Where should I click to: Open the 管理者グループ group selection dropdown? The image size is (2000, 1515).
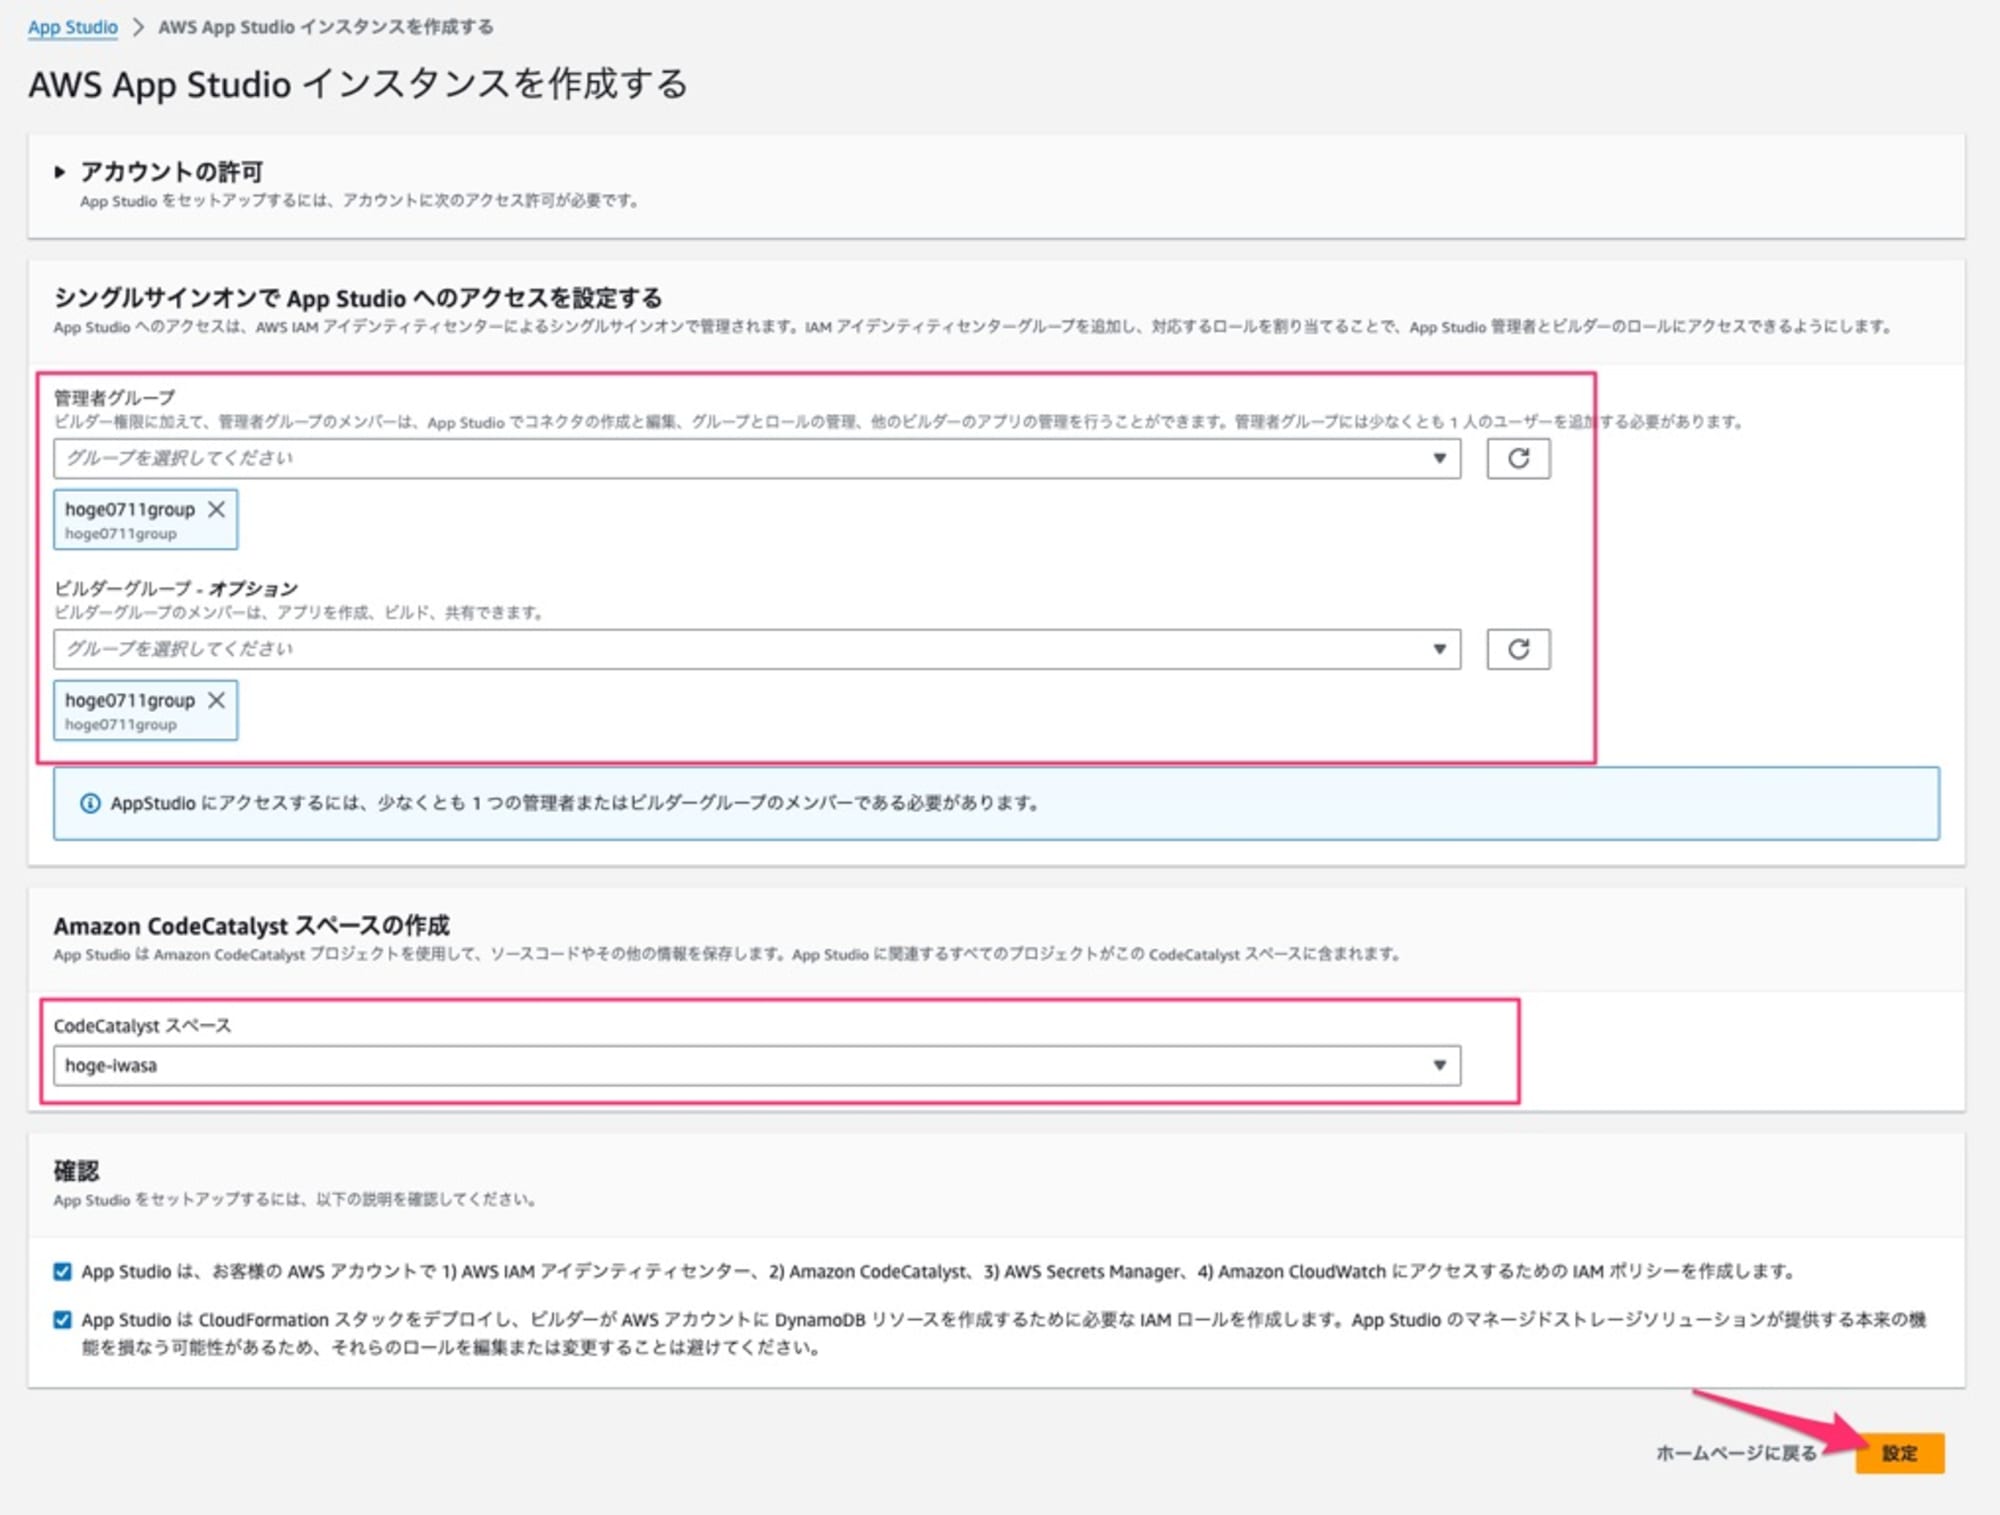757,458
